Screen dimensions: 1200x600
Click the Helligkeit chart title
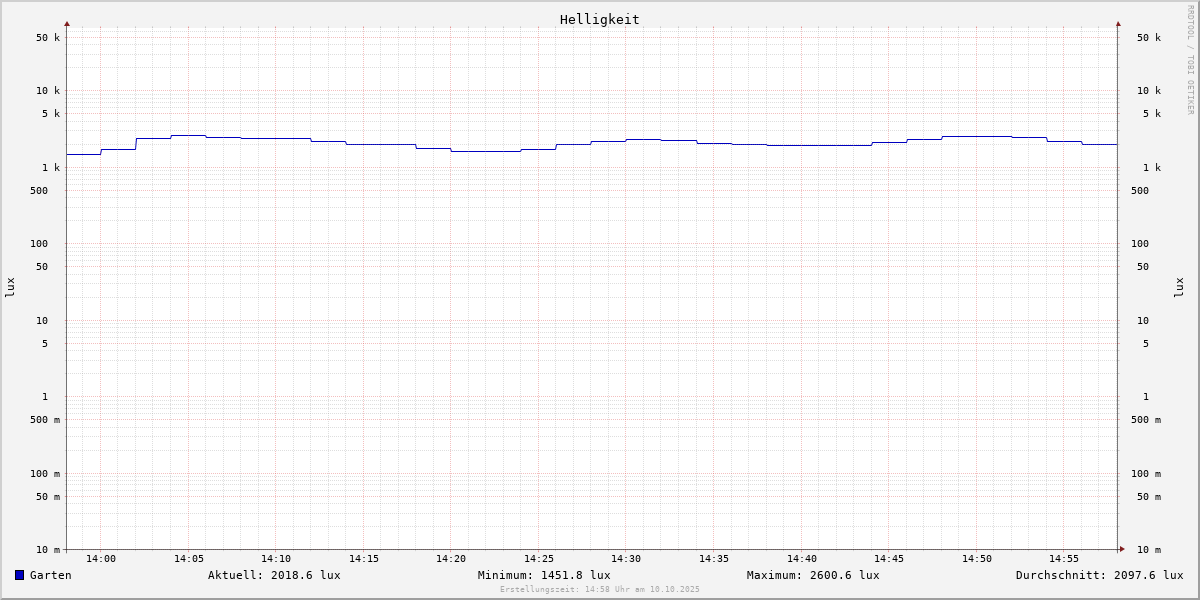[599, 19]
